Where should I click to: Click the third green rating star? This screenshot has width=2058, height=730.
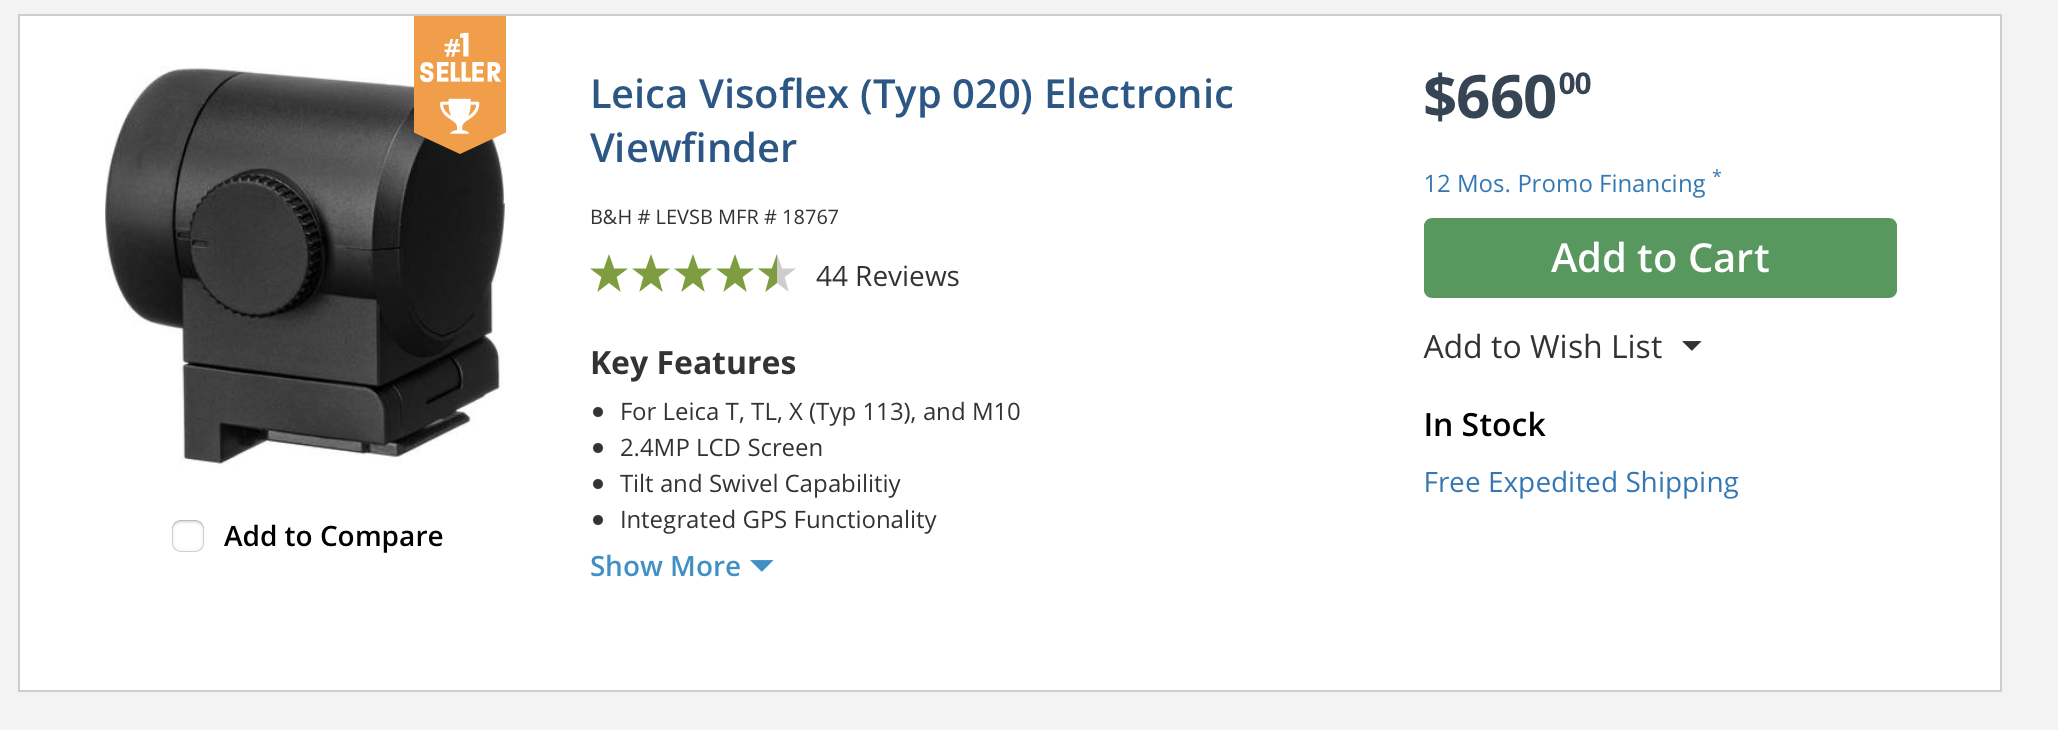693,274
